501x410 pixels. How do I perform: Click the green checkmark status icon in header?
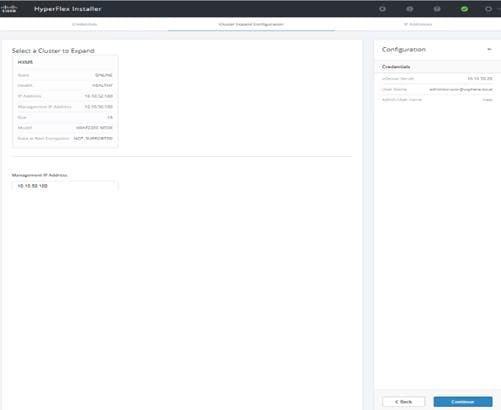pyautogui.click(x=464, y=9)
